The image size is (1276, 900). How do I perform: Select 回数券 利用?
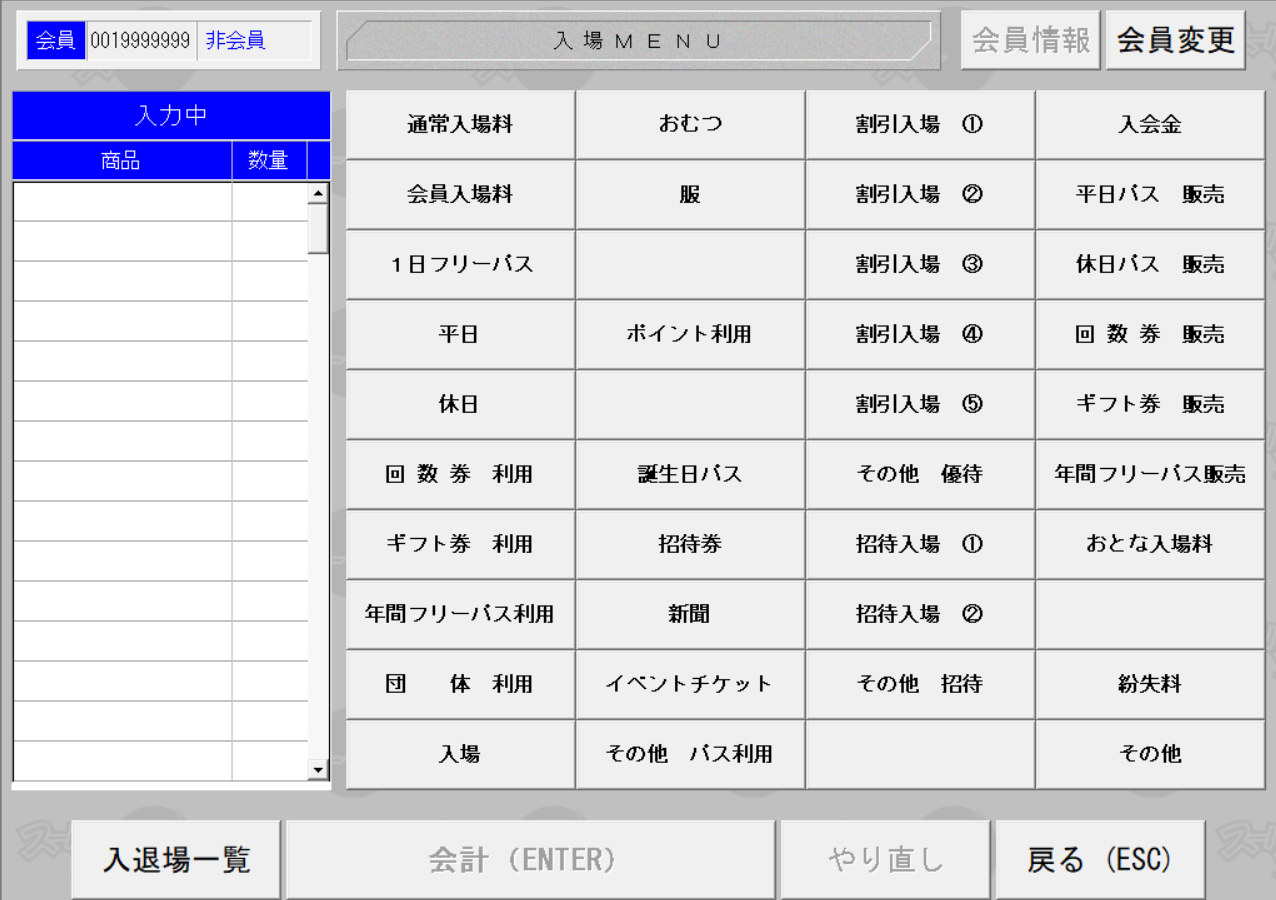pos(460,475)
